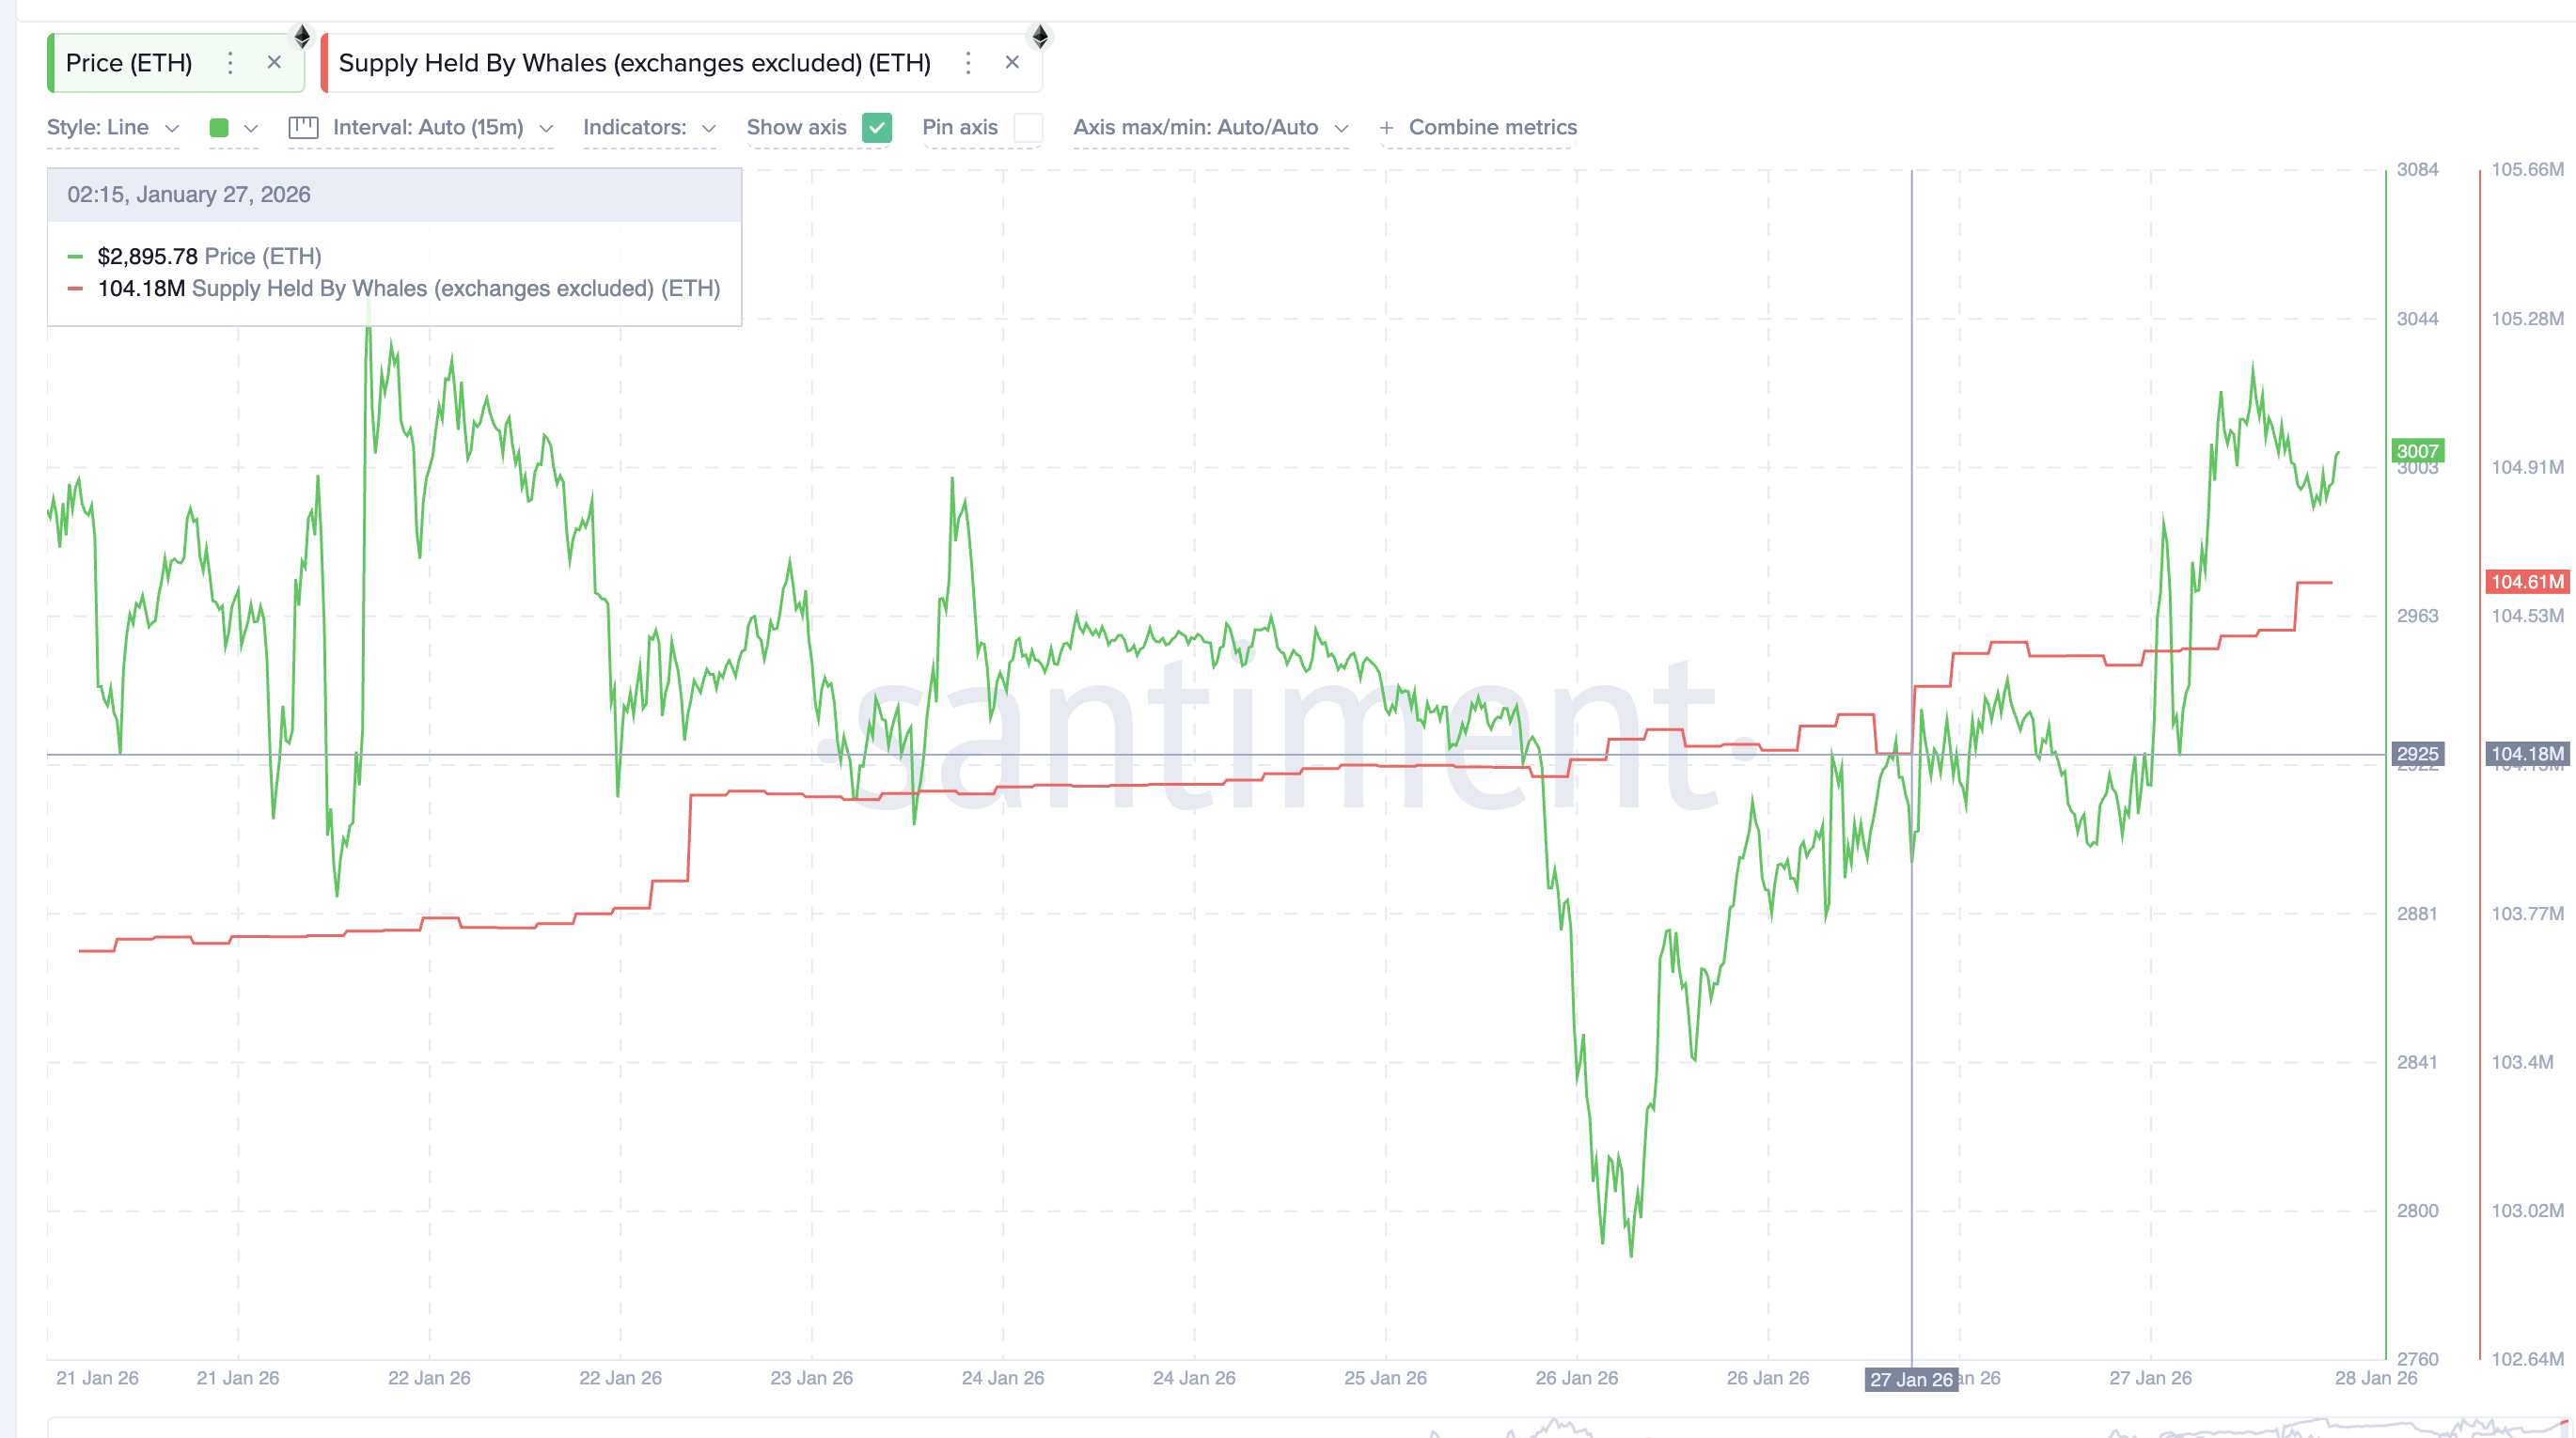The width and height of the screenshot is (2576, 1438).
Task: Remove the Price (ETH) metric
Action: click(x=274, y=63)
